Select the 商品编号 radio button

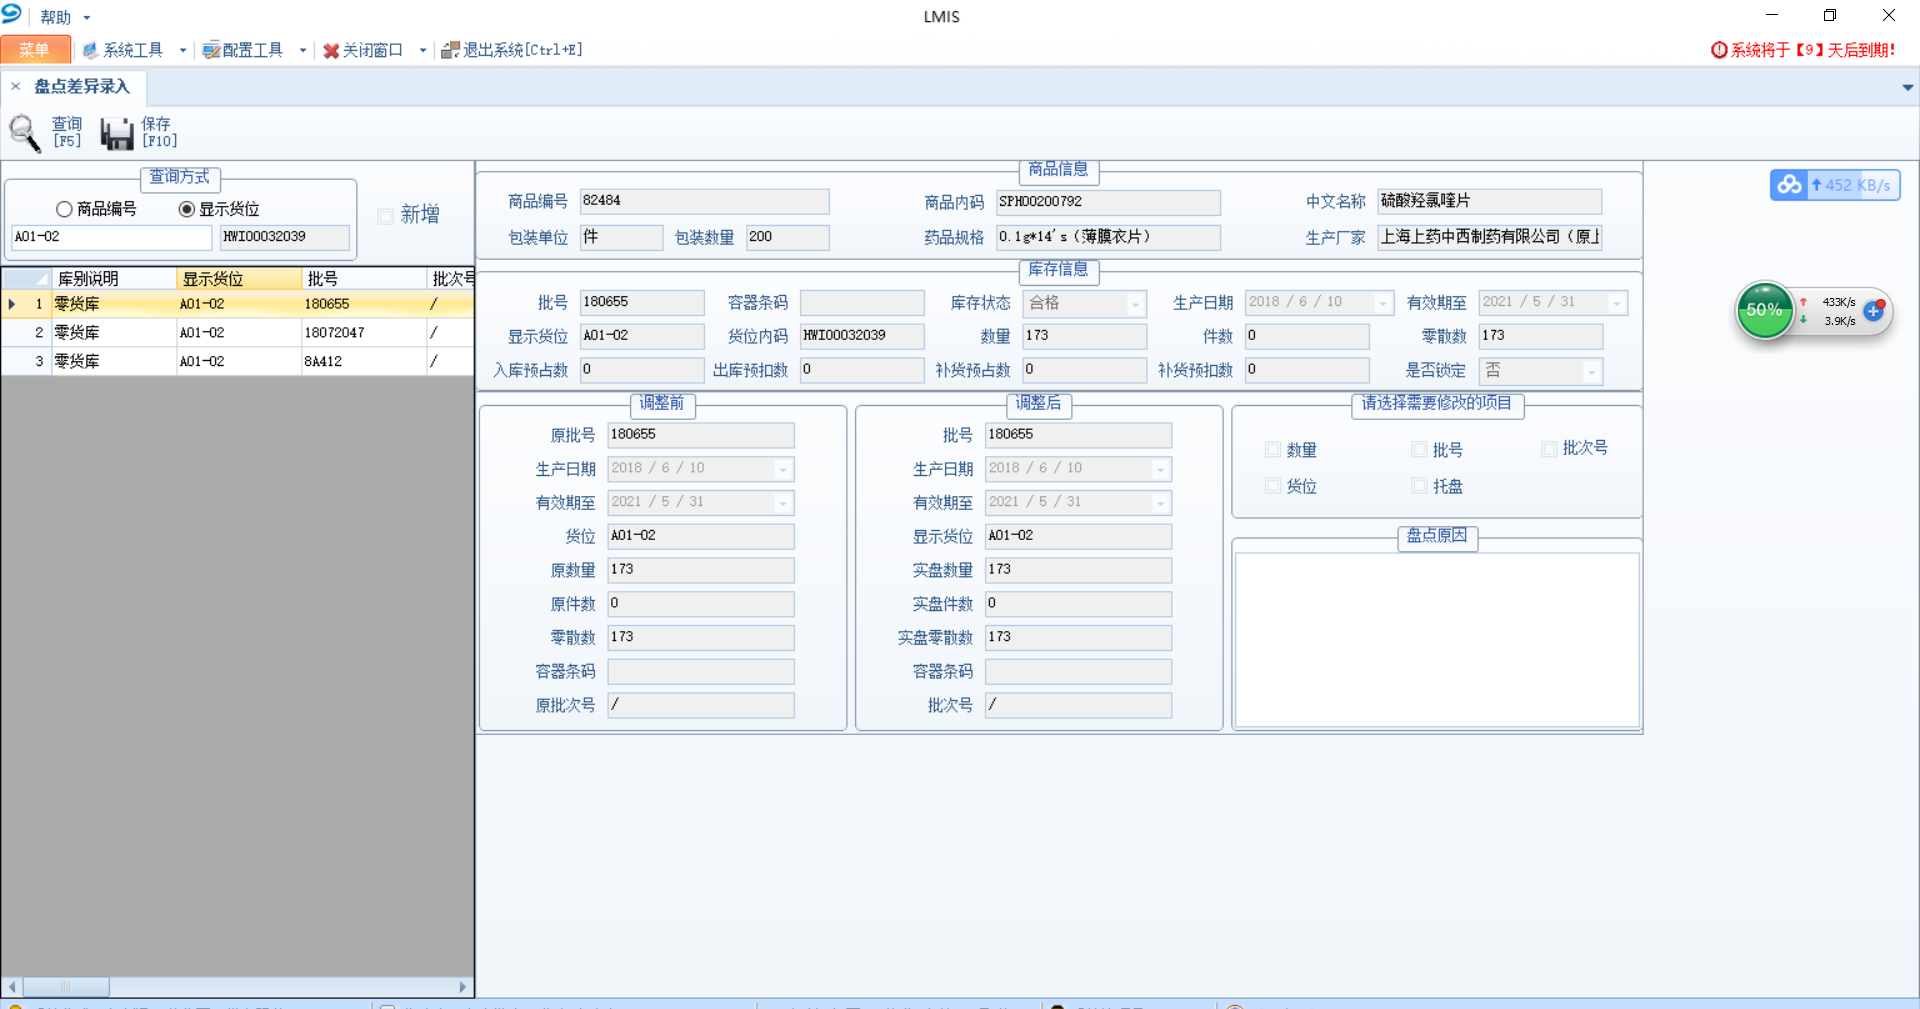(64, 209)
